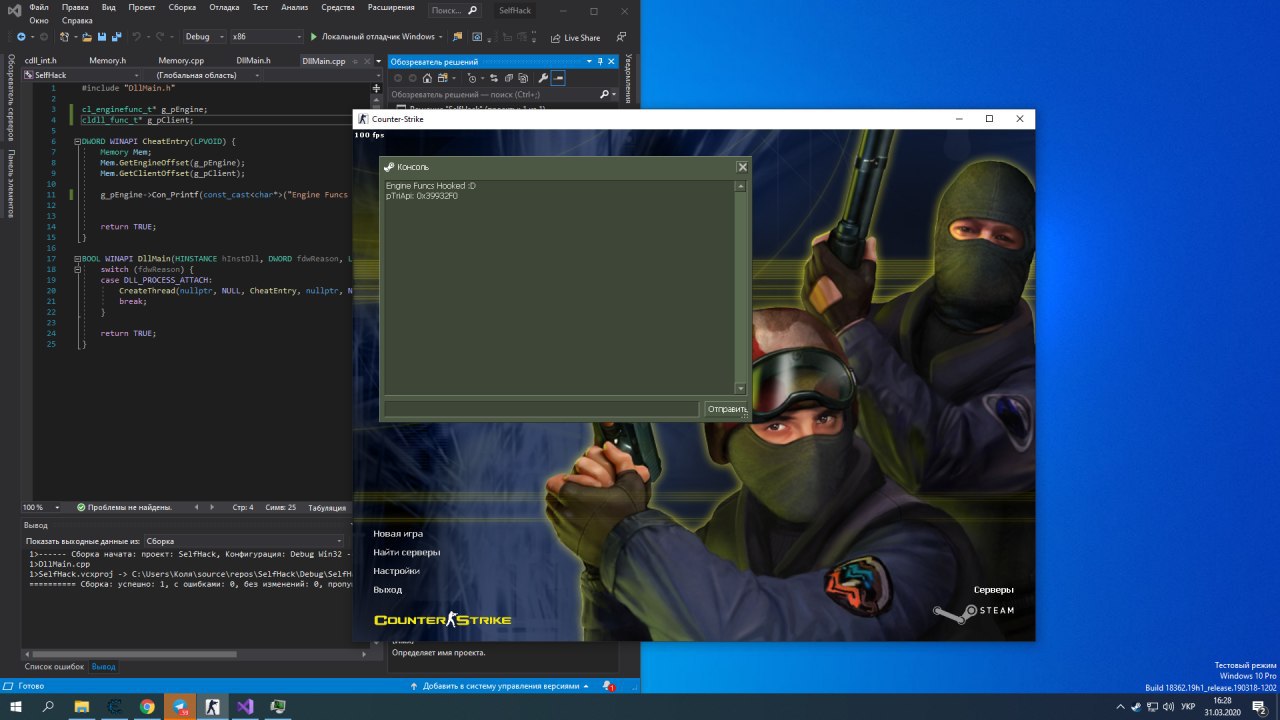Open Telegram from taskbar
1280x720 pixels.
(180, 706)
